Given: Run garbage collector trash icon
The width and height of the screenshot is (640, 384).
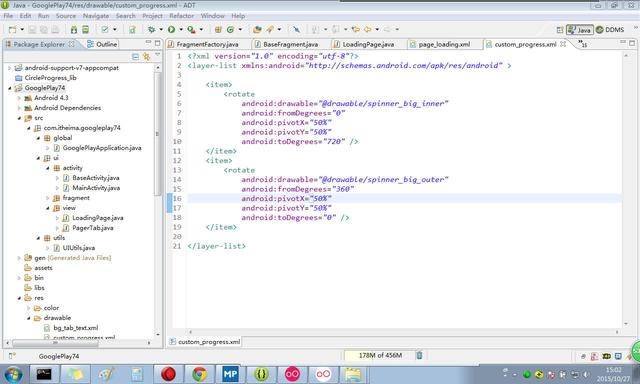Looking at the screenshot, I should [x=419, y=355].
